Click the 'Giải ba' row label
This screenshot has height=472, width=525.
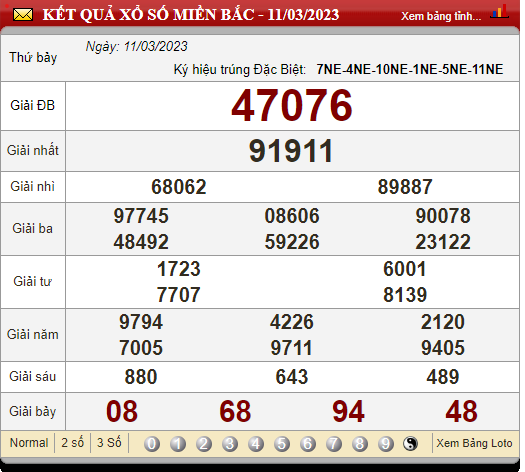(32, 229)
